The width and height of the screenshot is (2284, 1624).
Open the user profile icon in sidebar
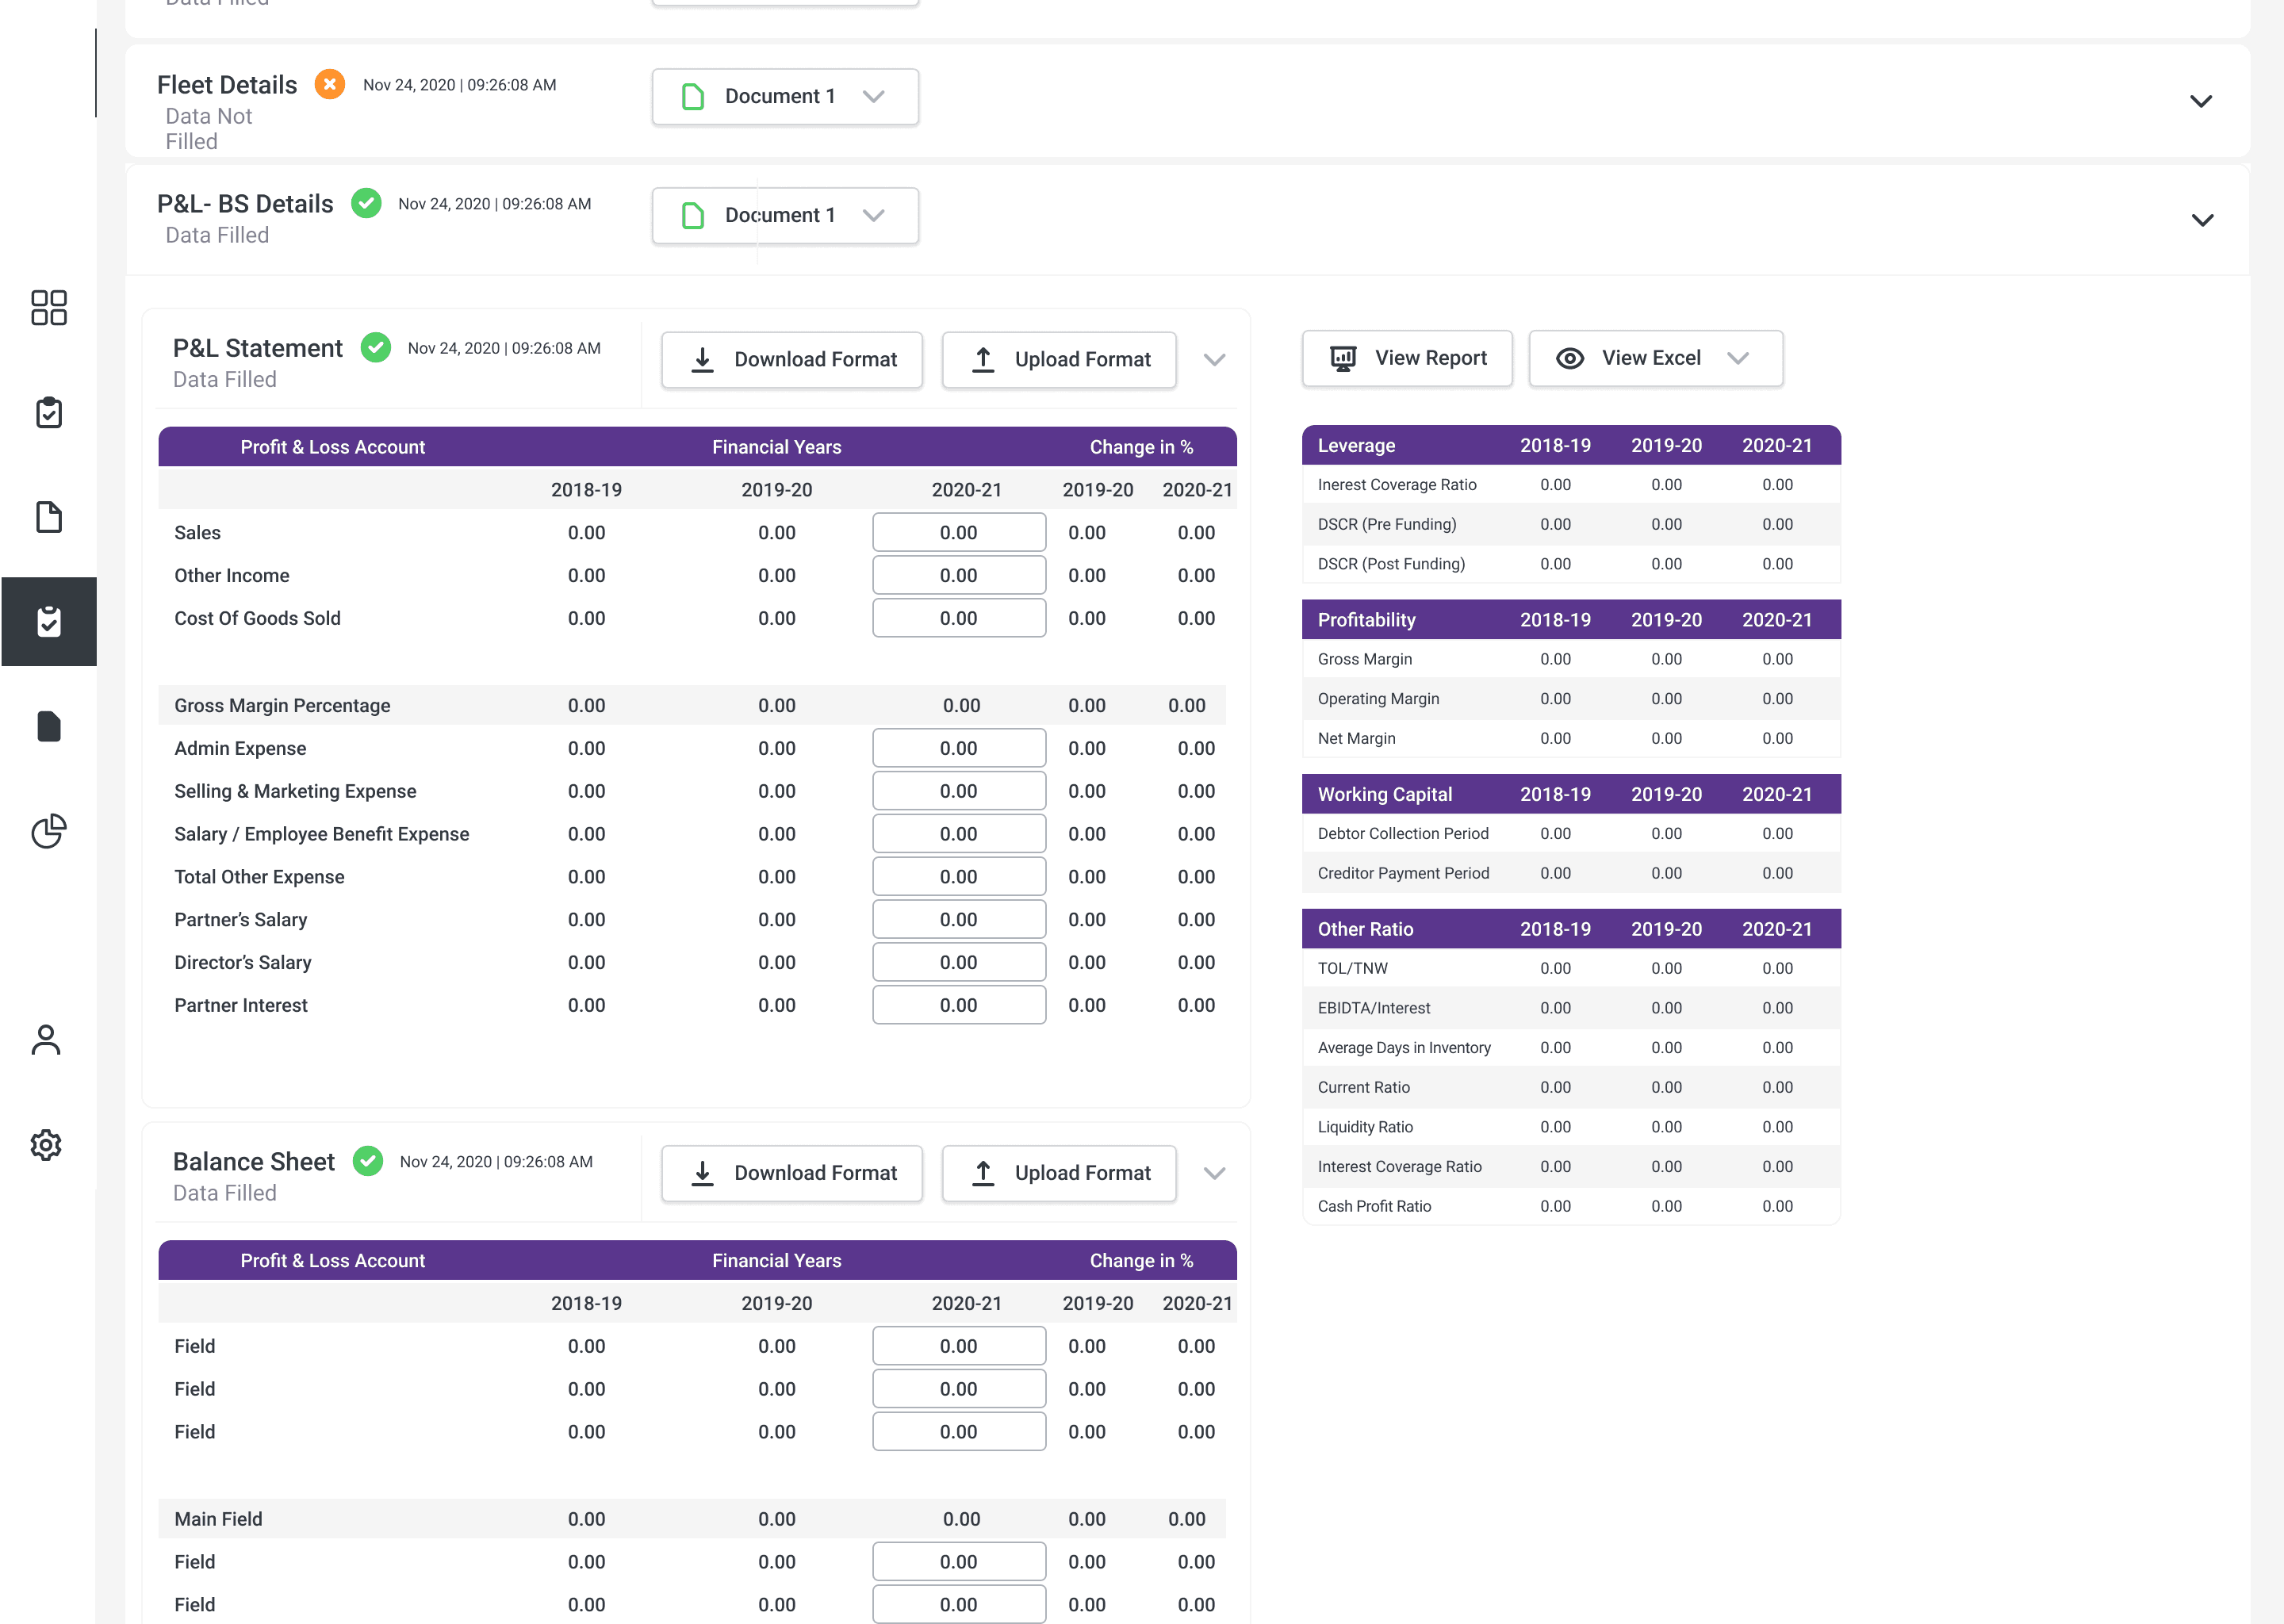[x=46, y=1040]
